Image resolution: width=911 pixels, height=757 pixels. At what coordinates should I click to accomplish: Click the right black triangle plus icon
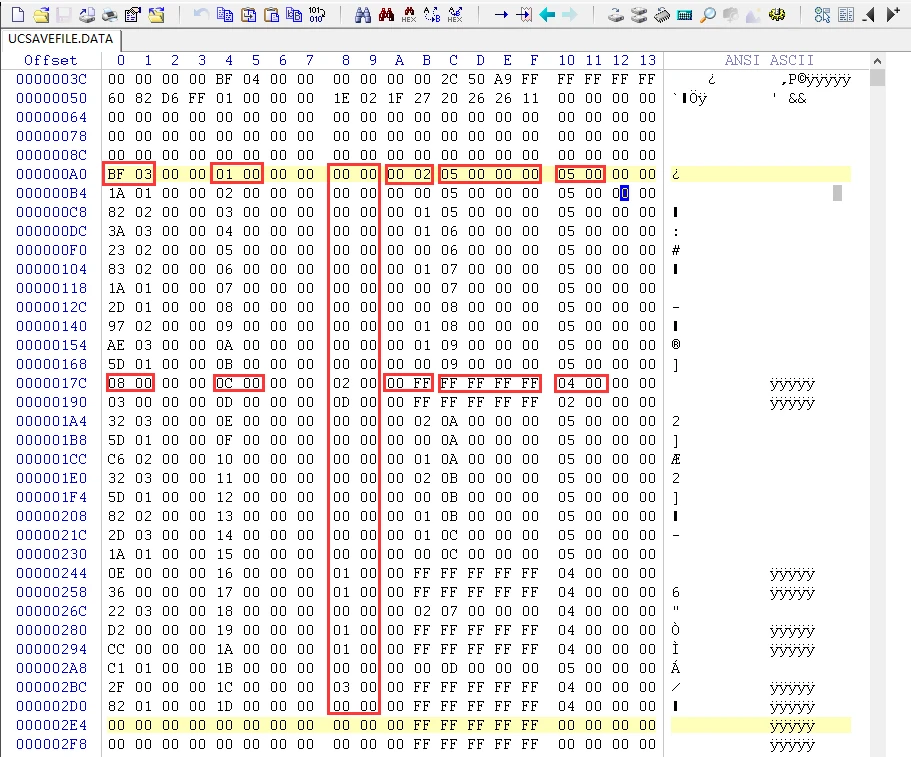click(893, 14)
